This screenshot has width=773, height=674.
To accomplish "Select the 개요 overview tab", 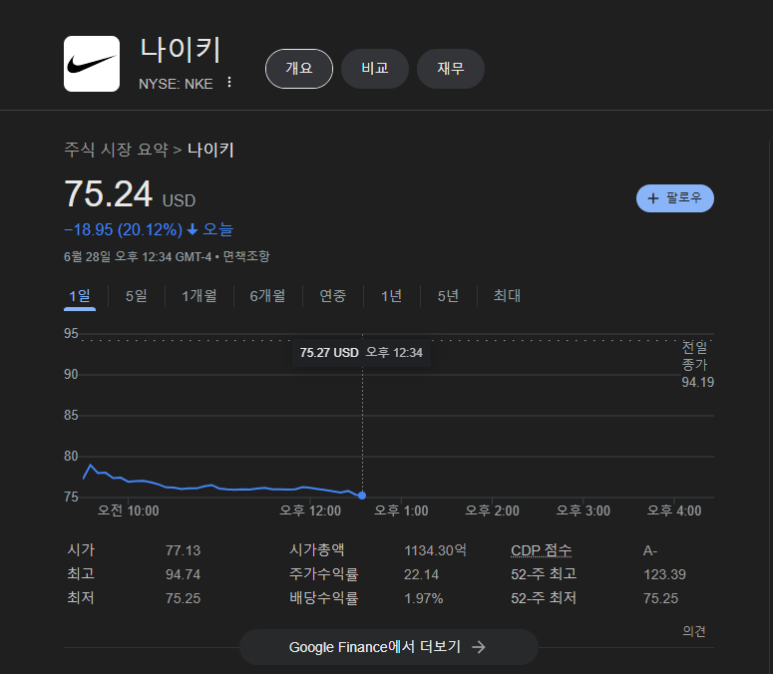I will pyautogui.click(x=299, y=69).
